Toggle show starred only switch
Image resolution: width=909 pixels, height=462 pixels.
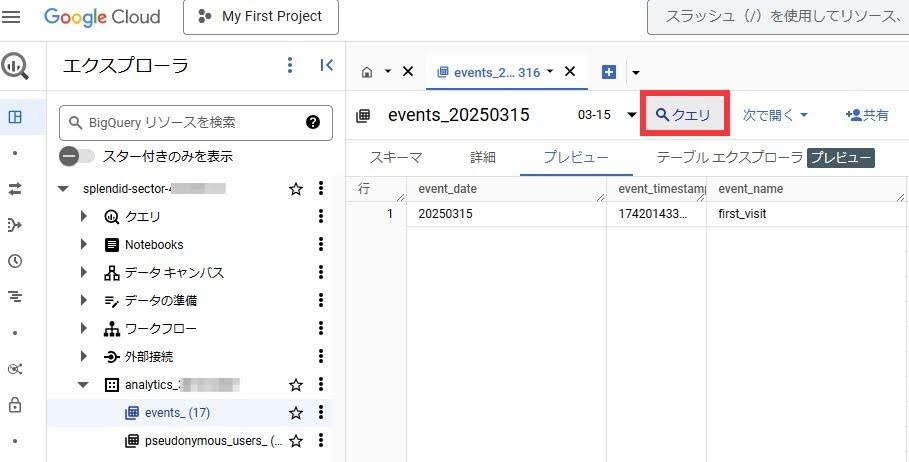(77, 157)
